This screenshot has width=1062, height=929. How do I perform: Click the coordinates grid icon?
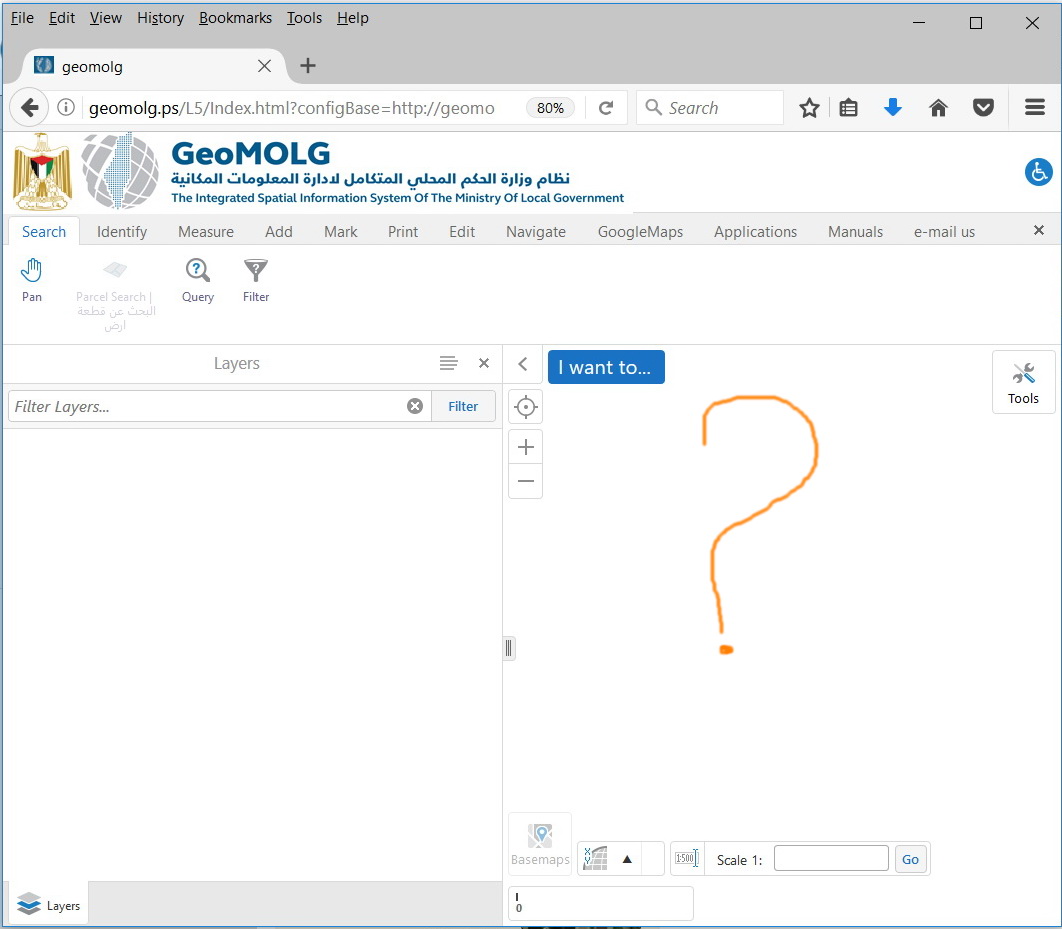tap(596, 859)
